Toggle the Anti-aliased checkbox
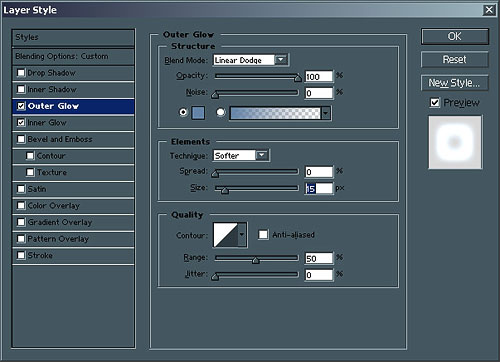500x362 pixels. click(263, 235)
